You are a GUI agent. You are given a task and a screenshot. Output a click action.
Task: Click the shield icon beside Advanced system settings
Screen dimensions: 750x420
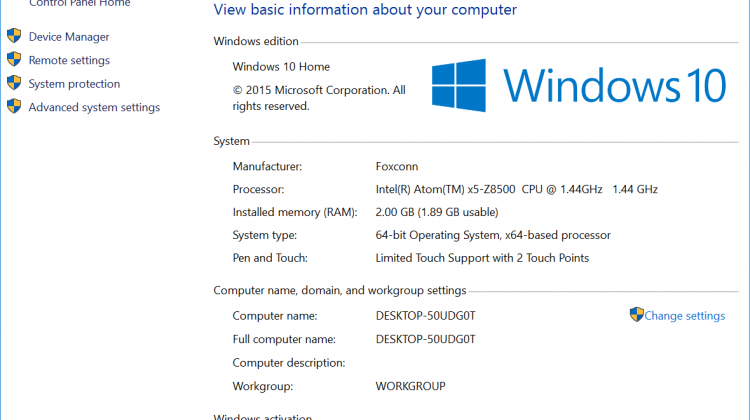click(x=14, y=106)
